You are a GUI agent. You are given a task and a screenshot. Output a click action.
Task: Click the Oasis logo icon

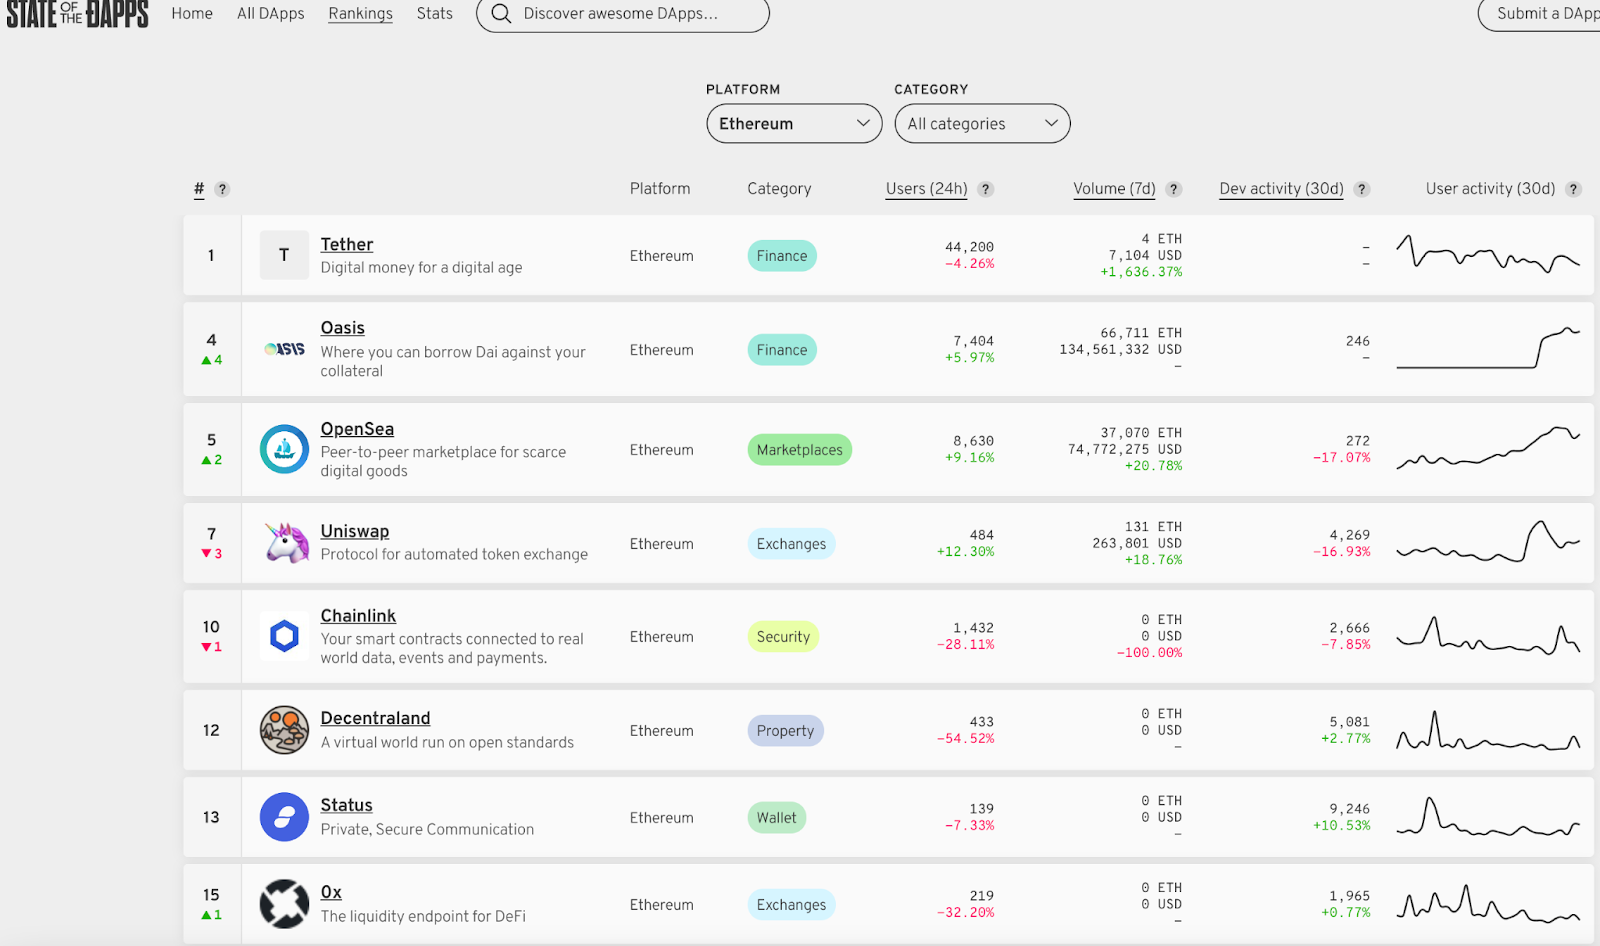click(284, 349)
